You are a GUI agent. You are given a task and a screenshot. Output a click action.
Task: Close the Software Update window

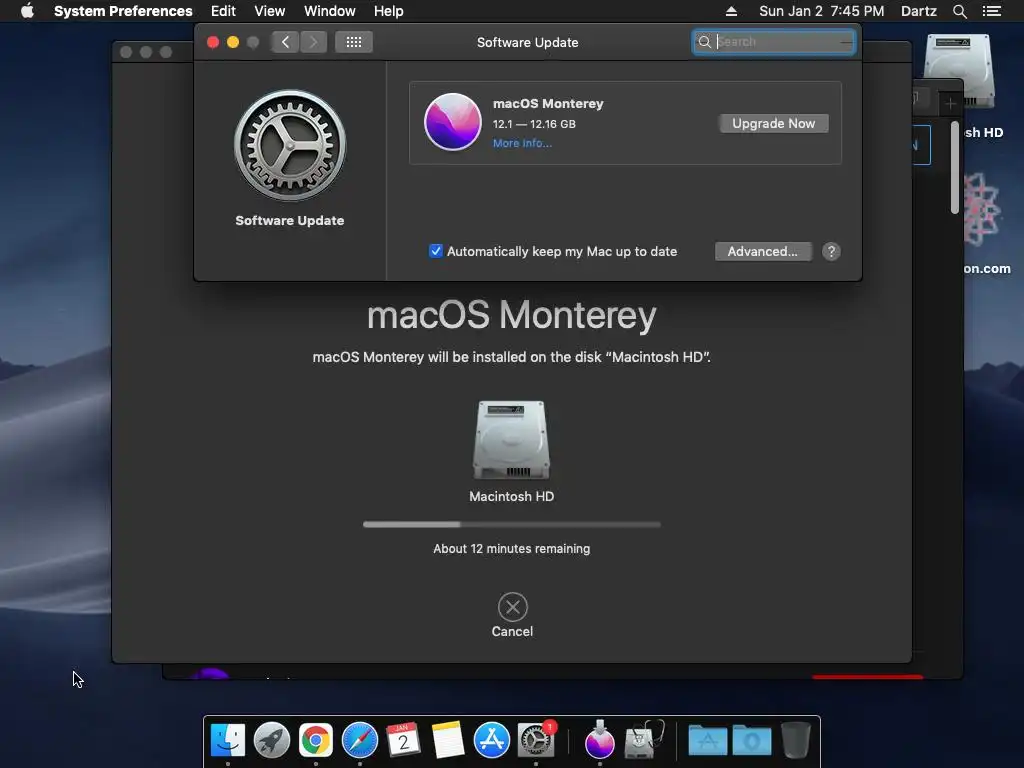pos(213,42)
